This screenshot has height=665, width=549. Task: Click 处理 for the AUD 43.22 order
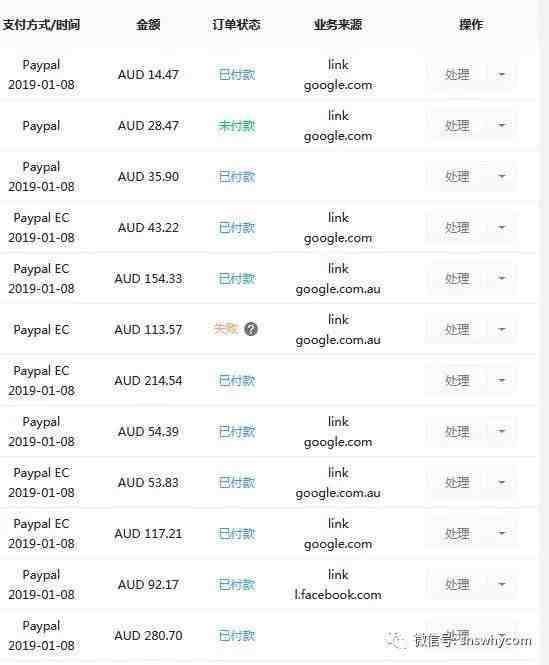pyautogui.click(x=457, y=228)
